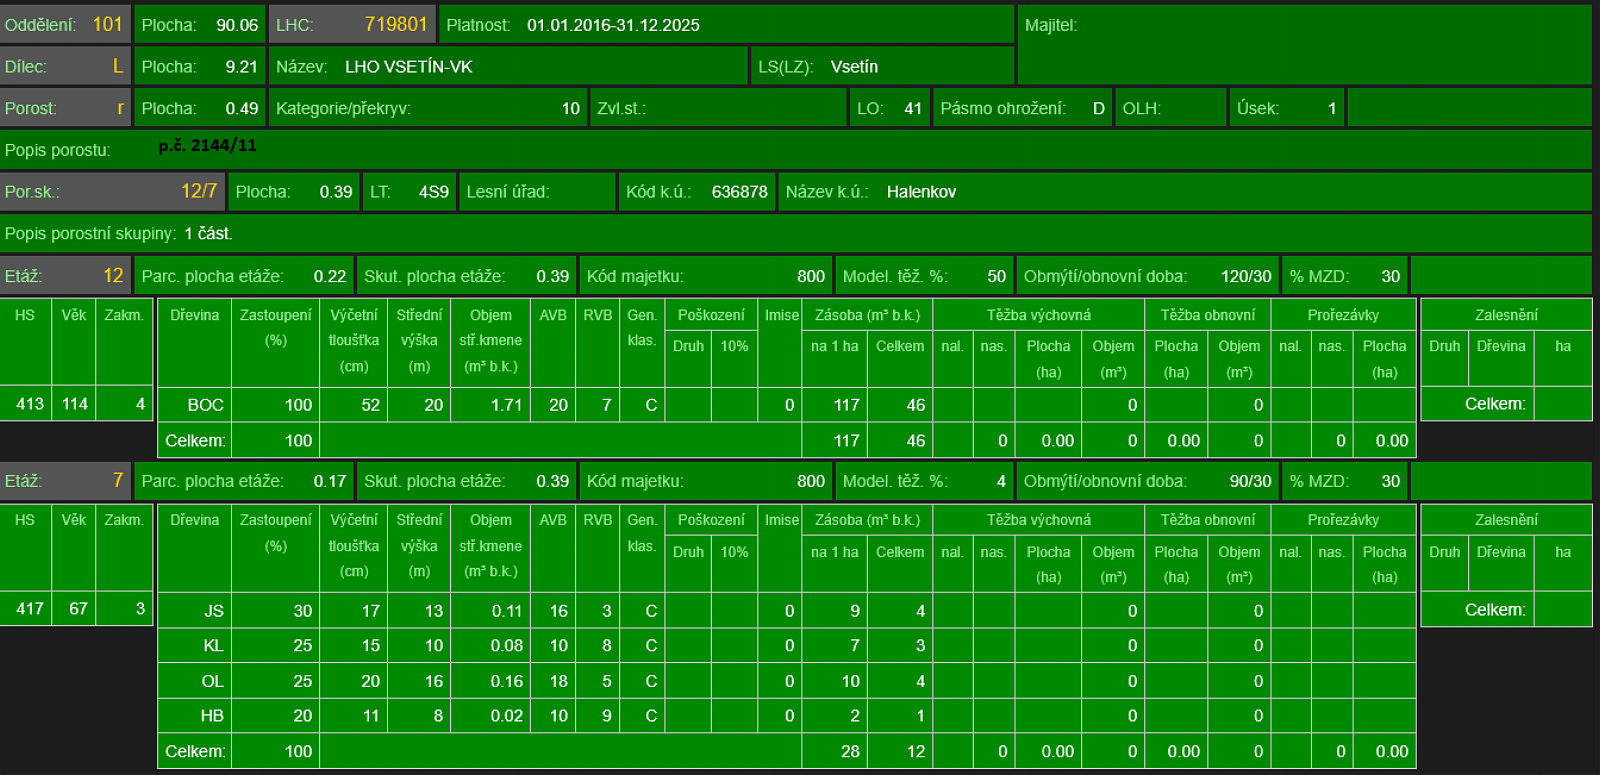The image size is (1600, 775).
Task: Select the age value 67
Action: coord(78,609)
